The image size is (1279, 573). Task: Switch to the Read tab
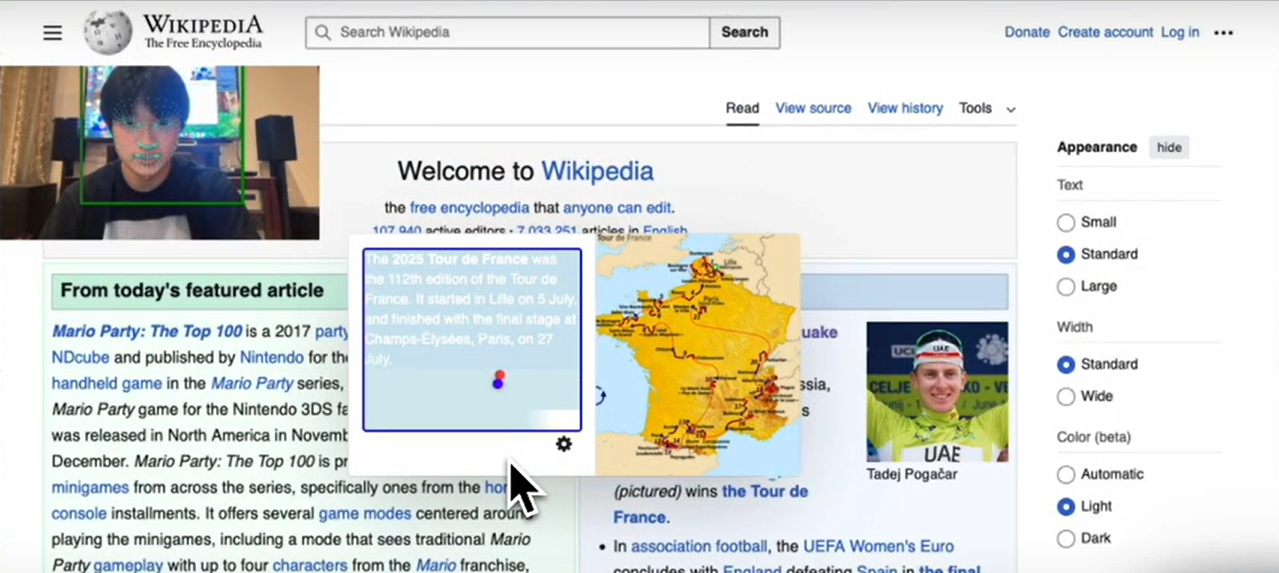coord(742,108)
